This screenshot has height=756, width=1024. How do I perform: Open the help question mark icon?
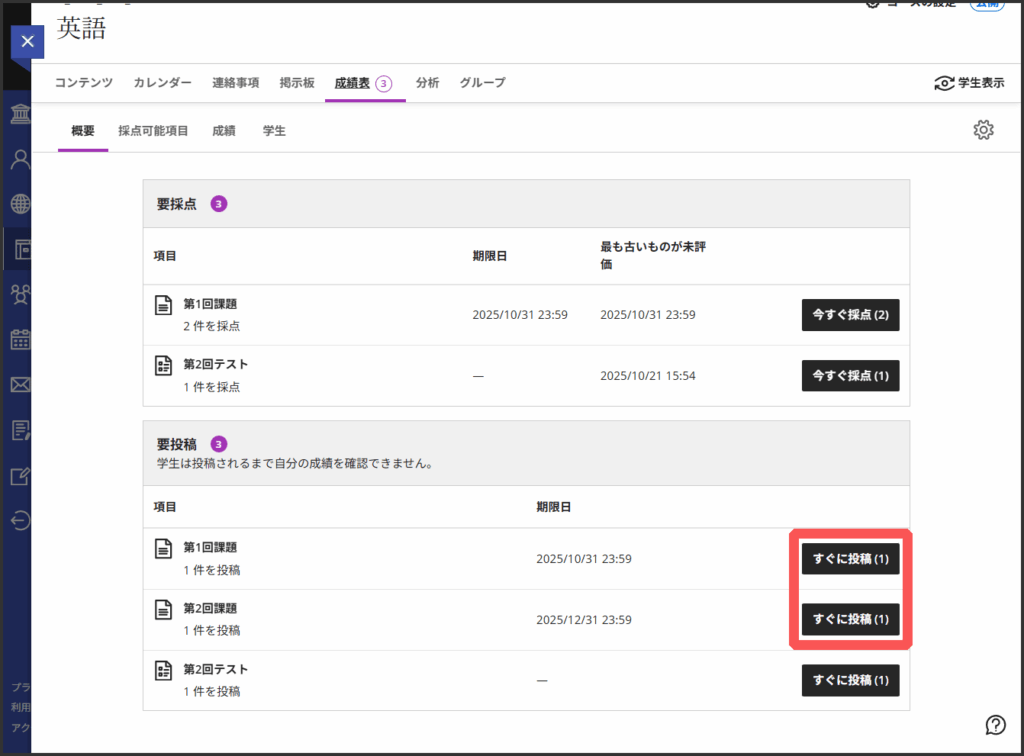(995, 724)
